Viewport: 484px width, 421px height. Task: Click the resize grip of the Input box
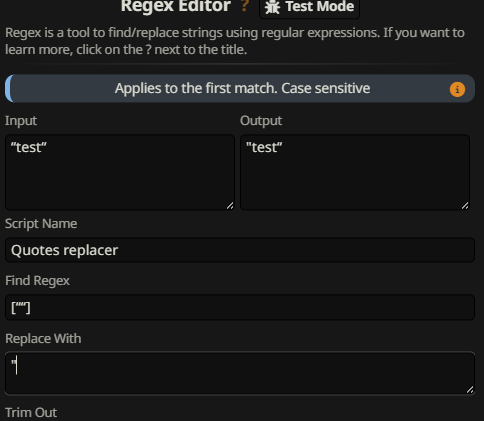tap(230, 206)
